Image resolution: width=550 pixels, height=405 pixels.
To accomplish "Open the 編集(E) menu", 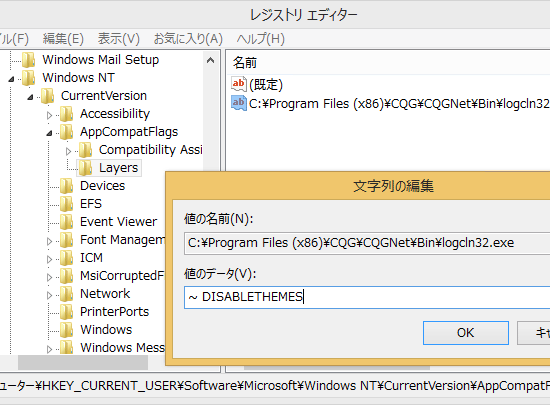I will pyautogui.click(x=63, y=39).
